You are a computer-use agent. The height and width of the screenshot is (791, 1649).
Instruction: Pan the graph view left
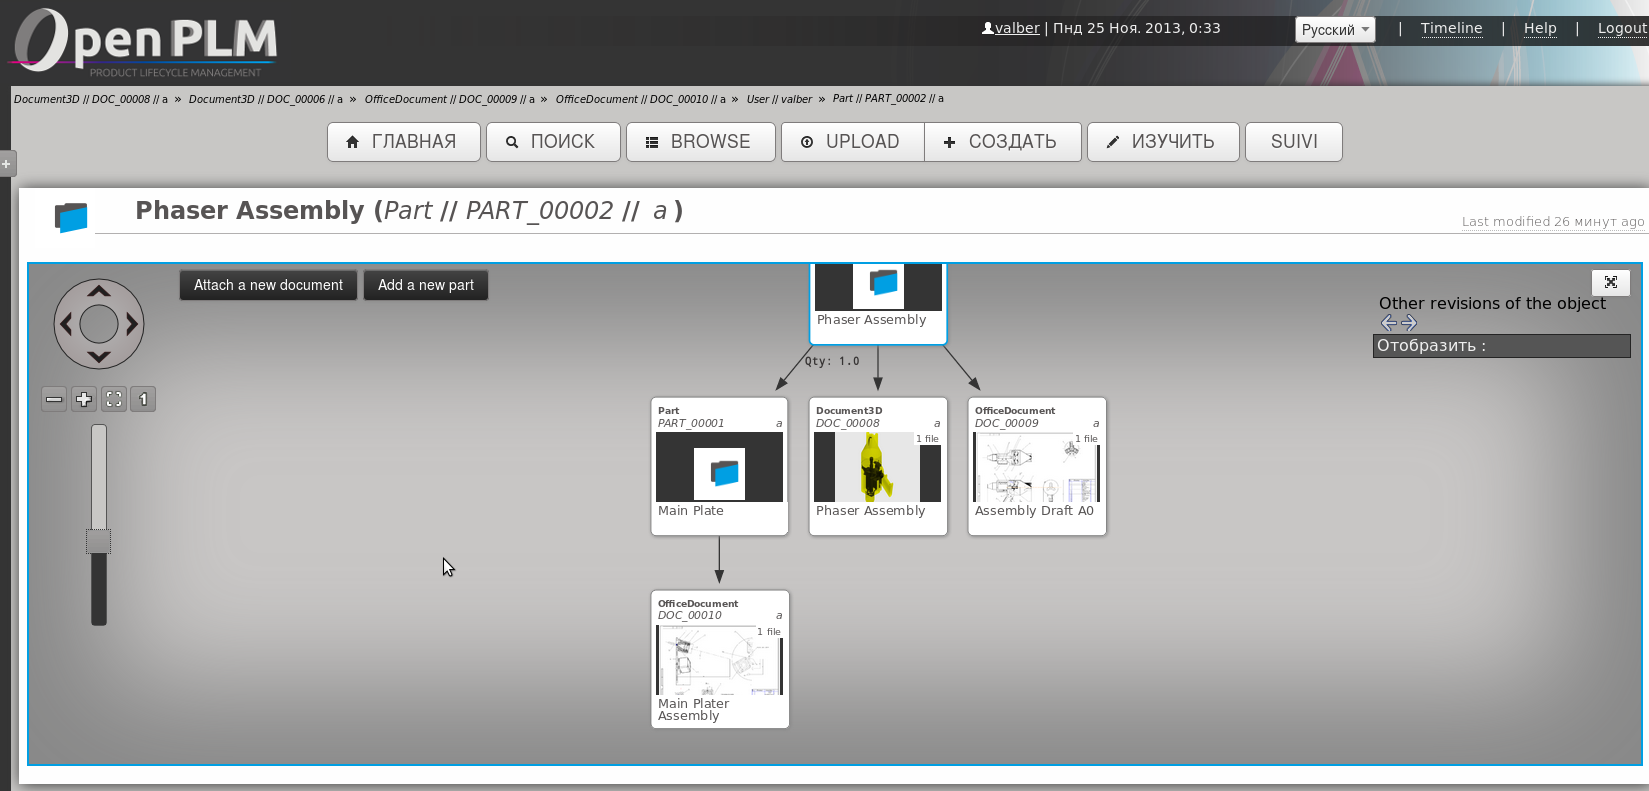point(66,324)
